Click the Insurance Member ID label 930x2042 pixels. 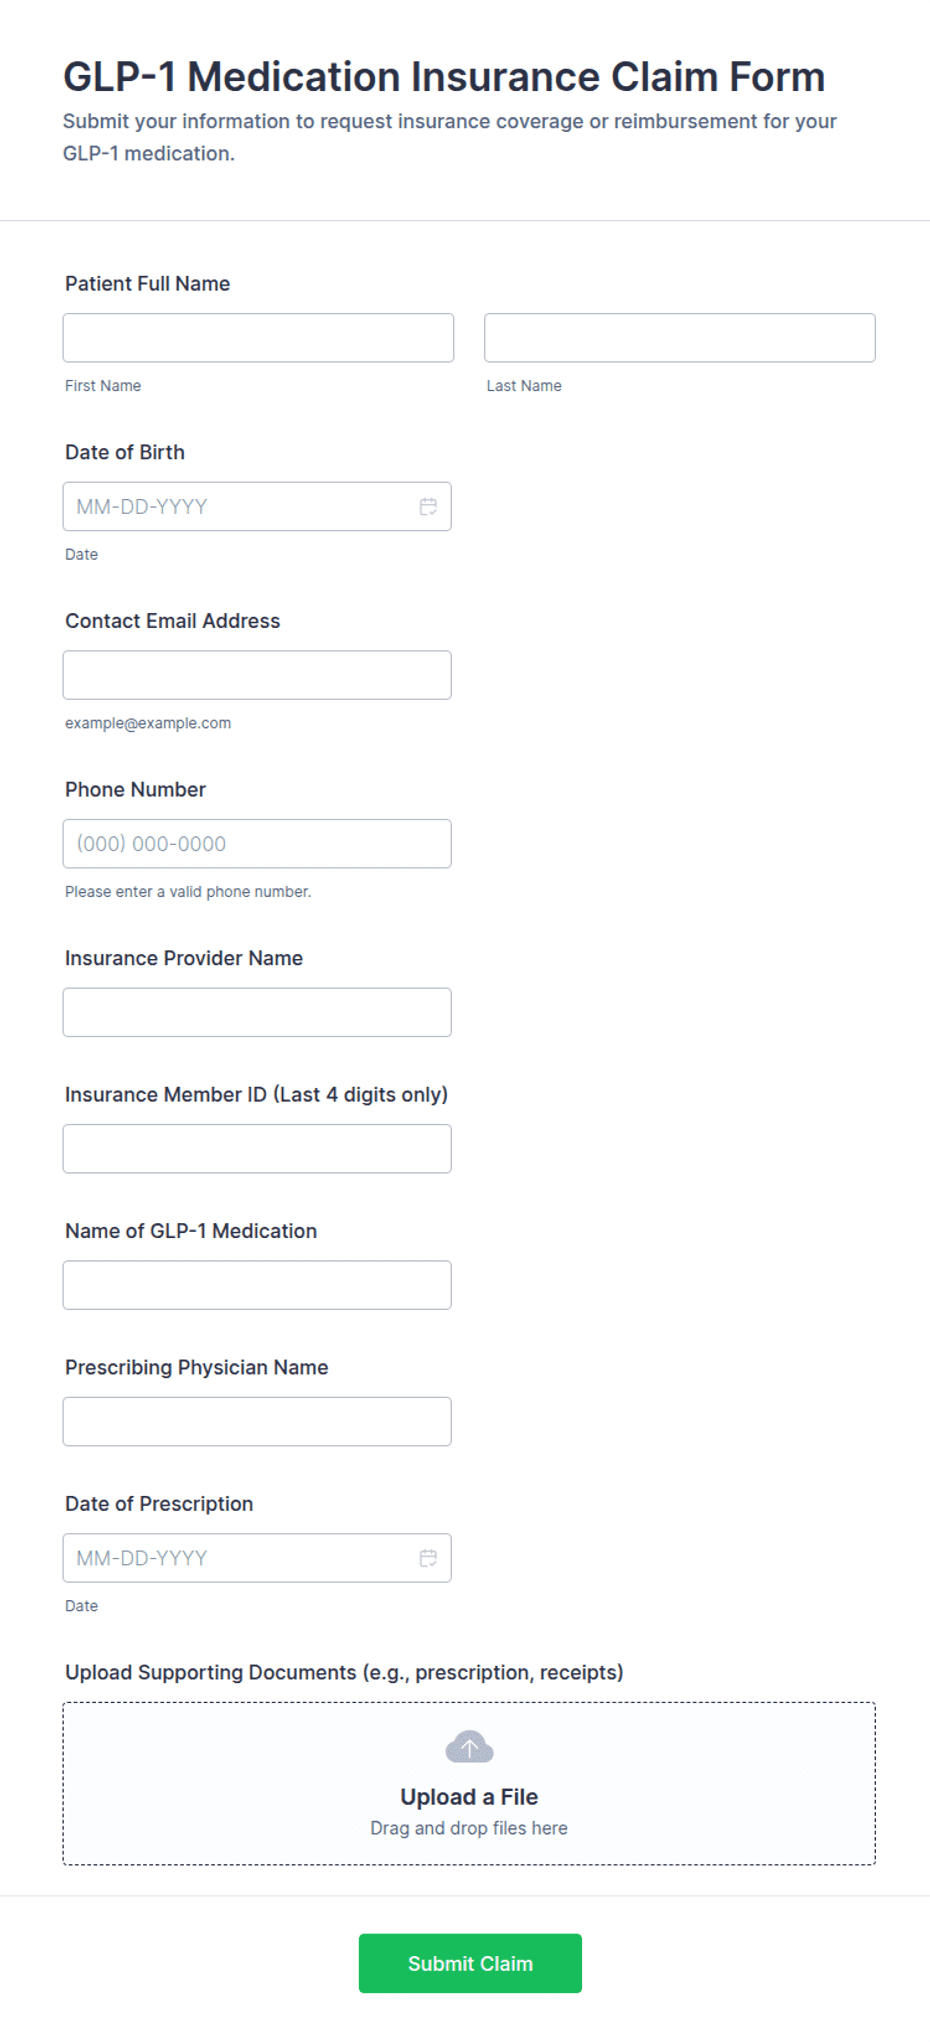[256, 1095]
